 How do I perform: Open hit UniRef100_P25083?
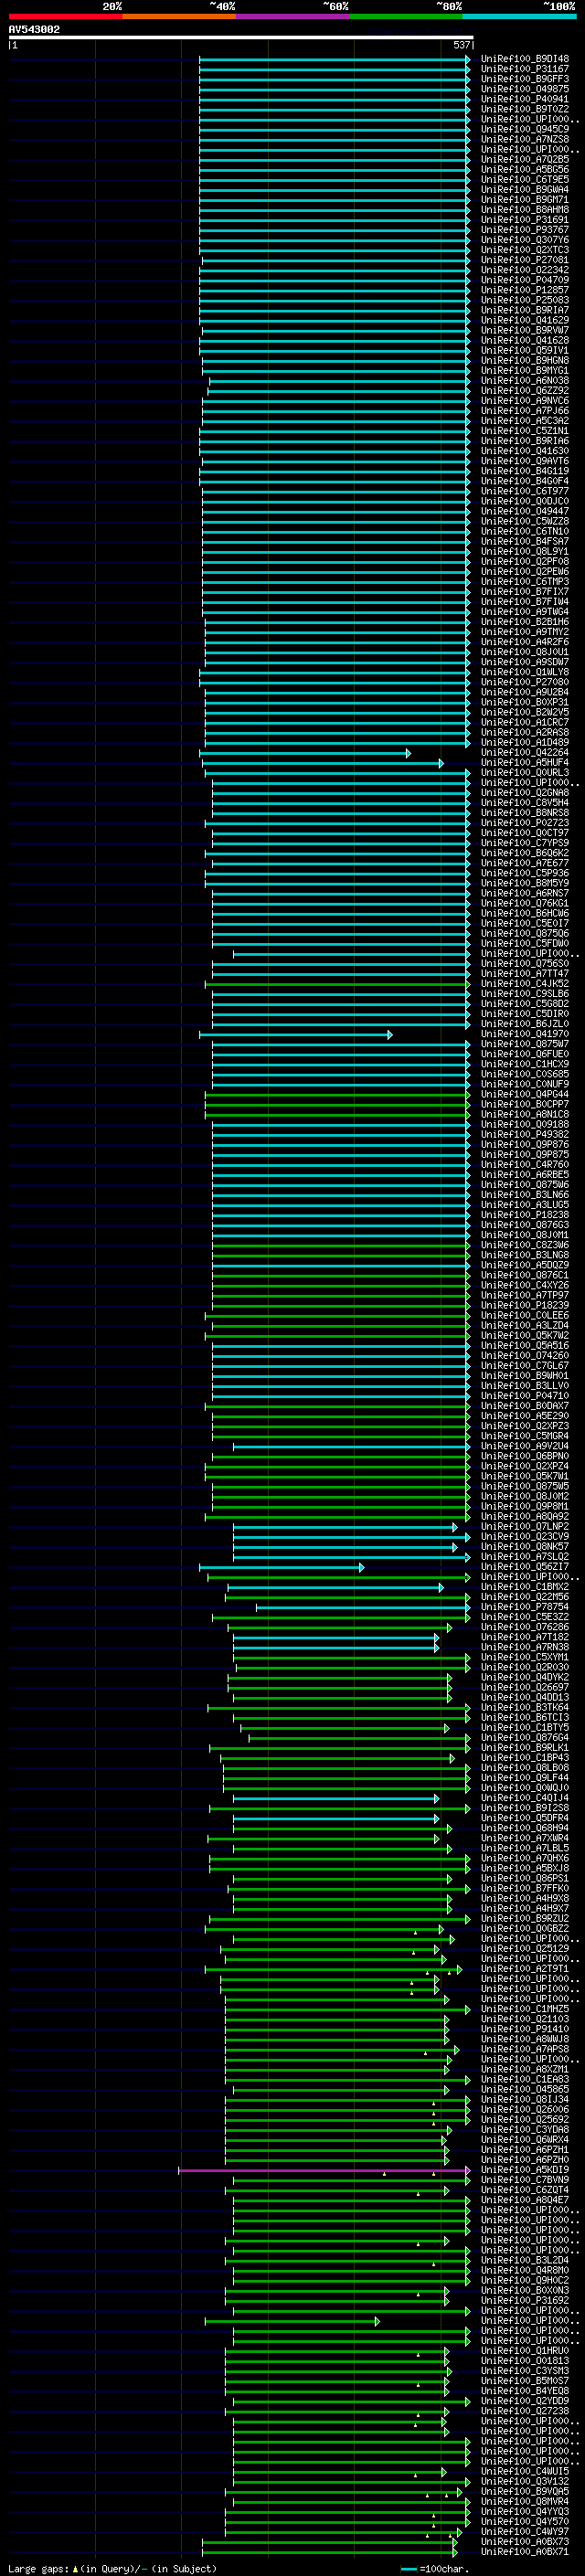click(x=524, y=300)
